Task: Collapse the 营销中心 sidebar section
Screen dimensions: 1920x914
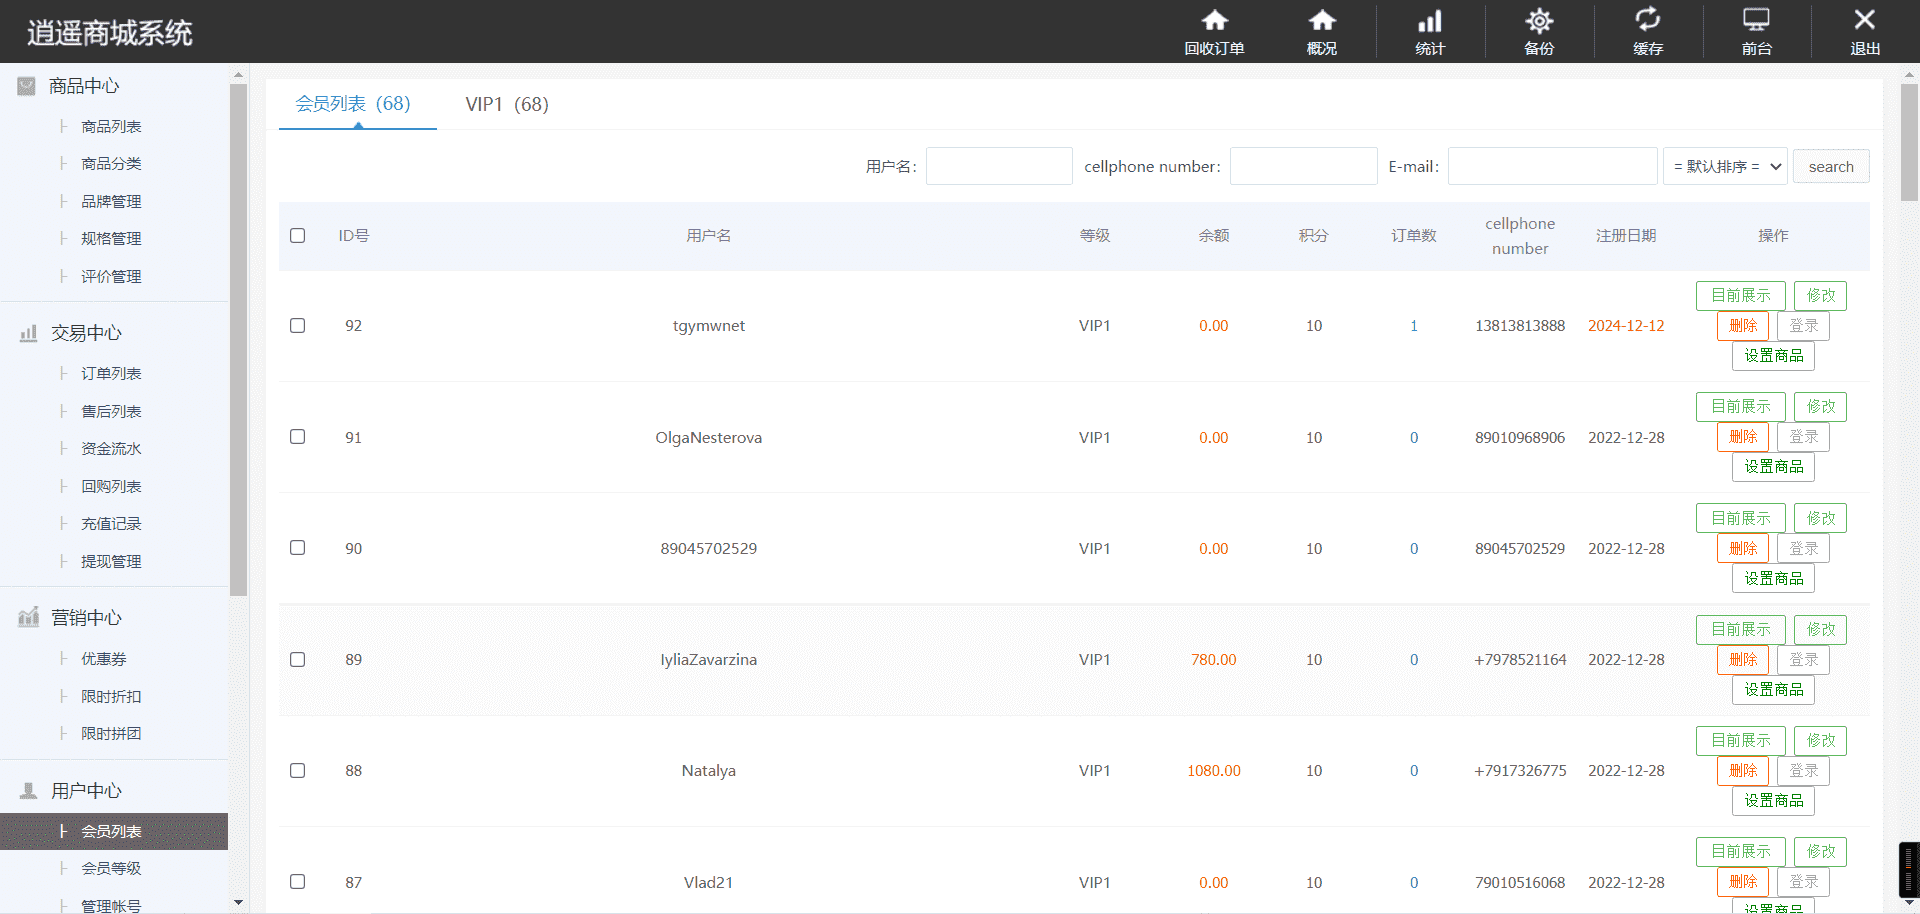Action: pyautogui.click(x=86, y=618)
